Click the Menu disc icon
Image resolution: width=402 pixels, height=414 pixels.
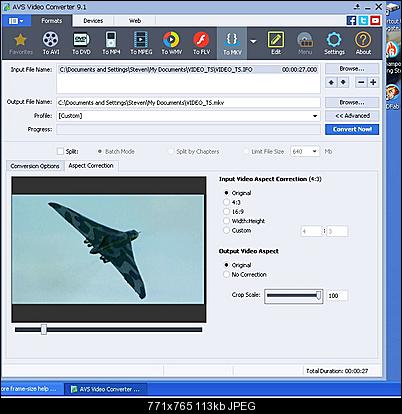305,43
